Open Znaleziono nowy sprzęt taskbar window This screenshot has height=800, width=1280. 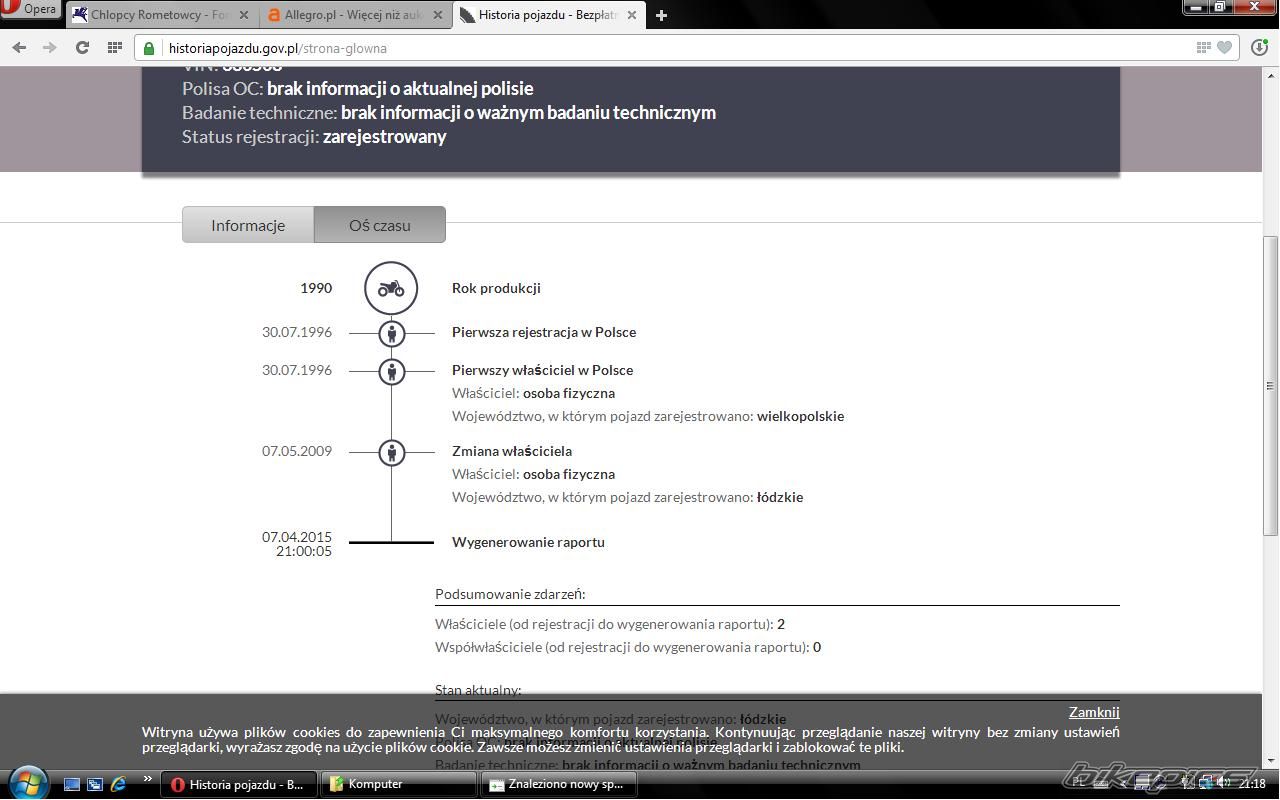click(x=558, y=785)
